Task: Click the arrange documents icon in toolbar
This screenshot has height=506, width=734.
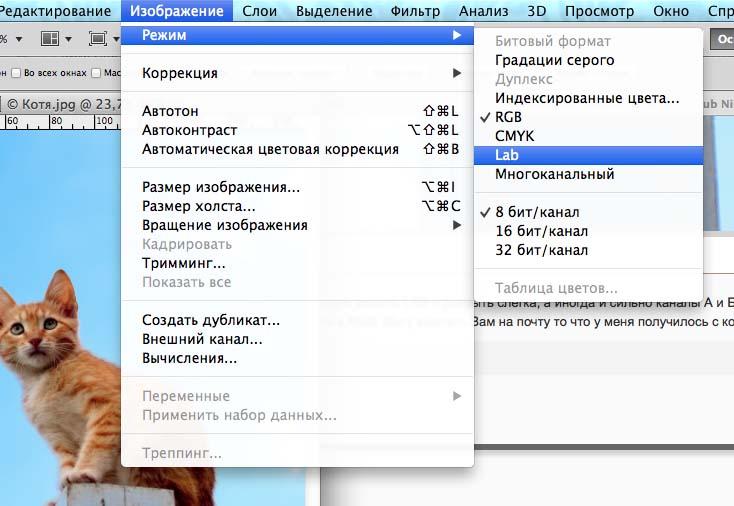Action: (50, 38)
